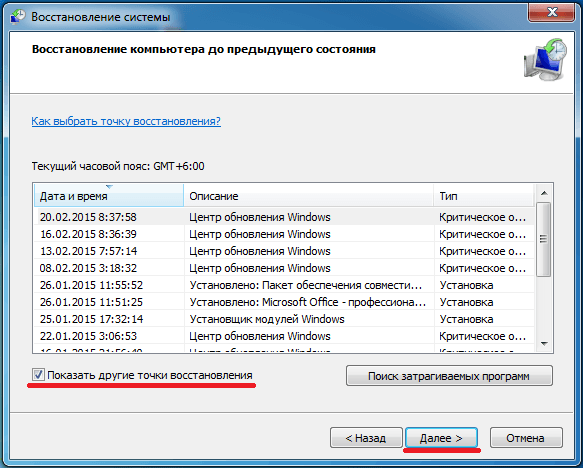Select restore point 26.01.2015 11:55:52
583x468 pixels.
[284, 285]
